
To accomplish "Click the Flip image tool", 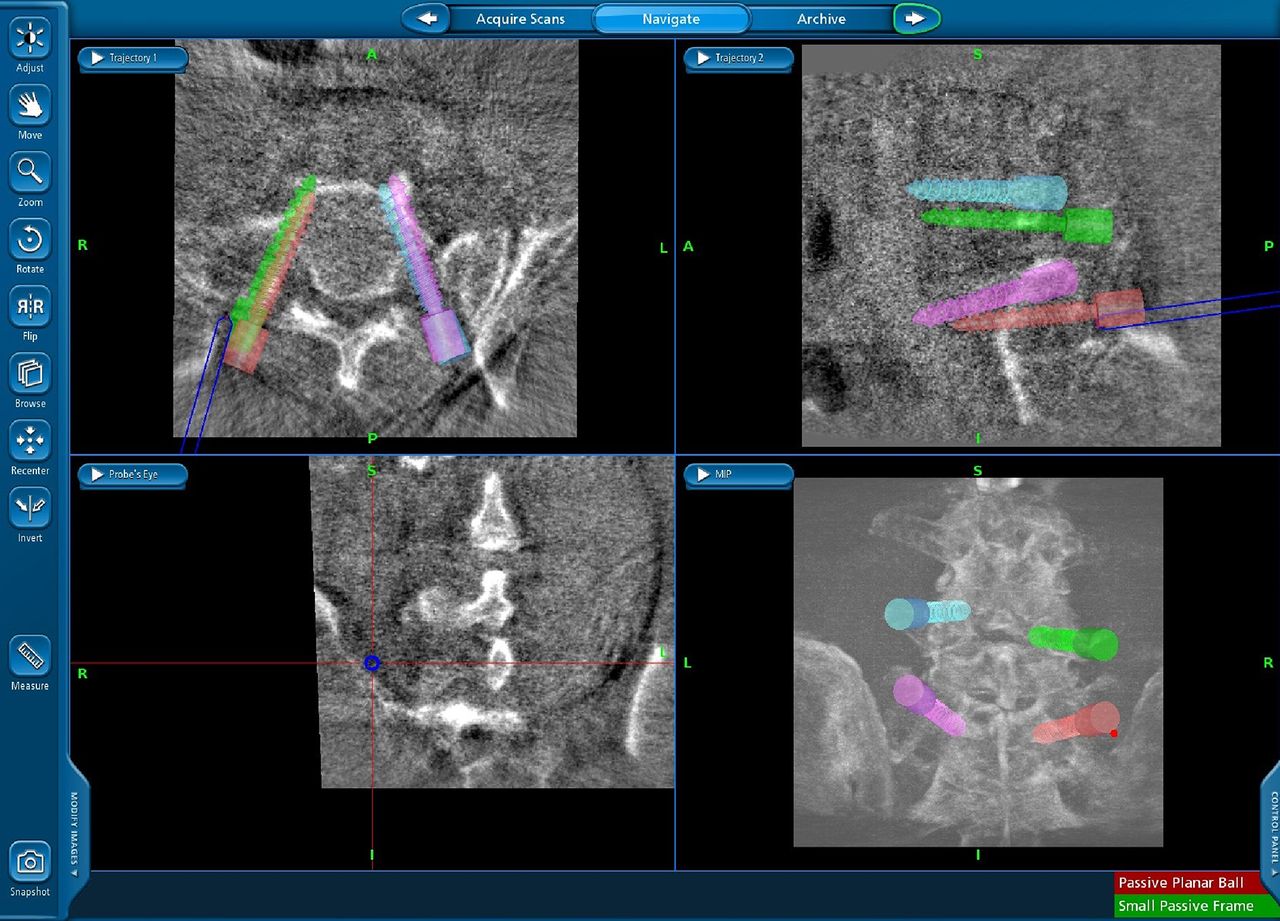I will (x=30, y=307).
